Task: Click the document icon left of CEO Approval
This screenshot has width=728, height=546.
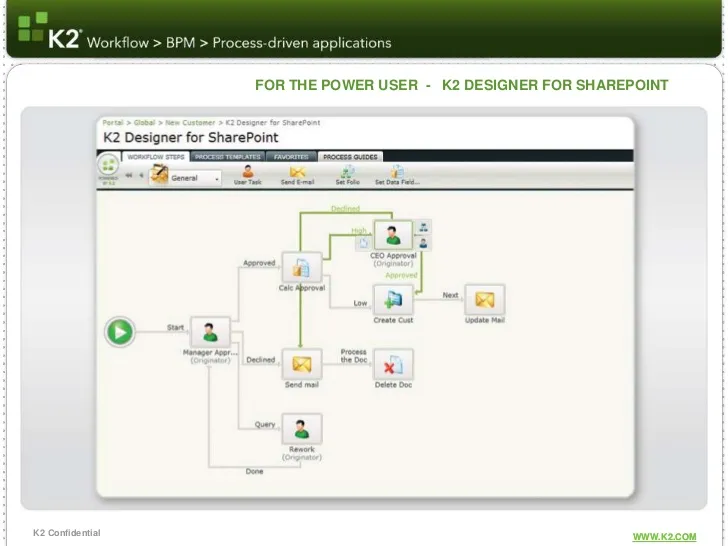Action: click(364, 243)
